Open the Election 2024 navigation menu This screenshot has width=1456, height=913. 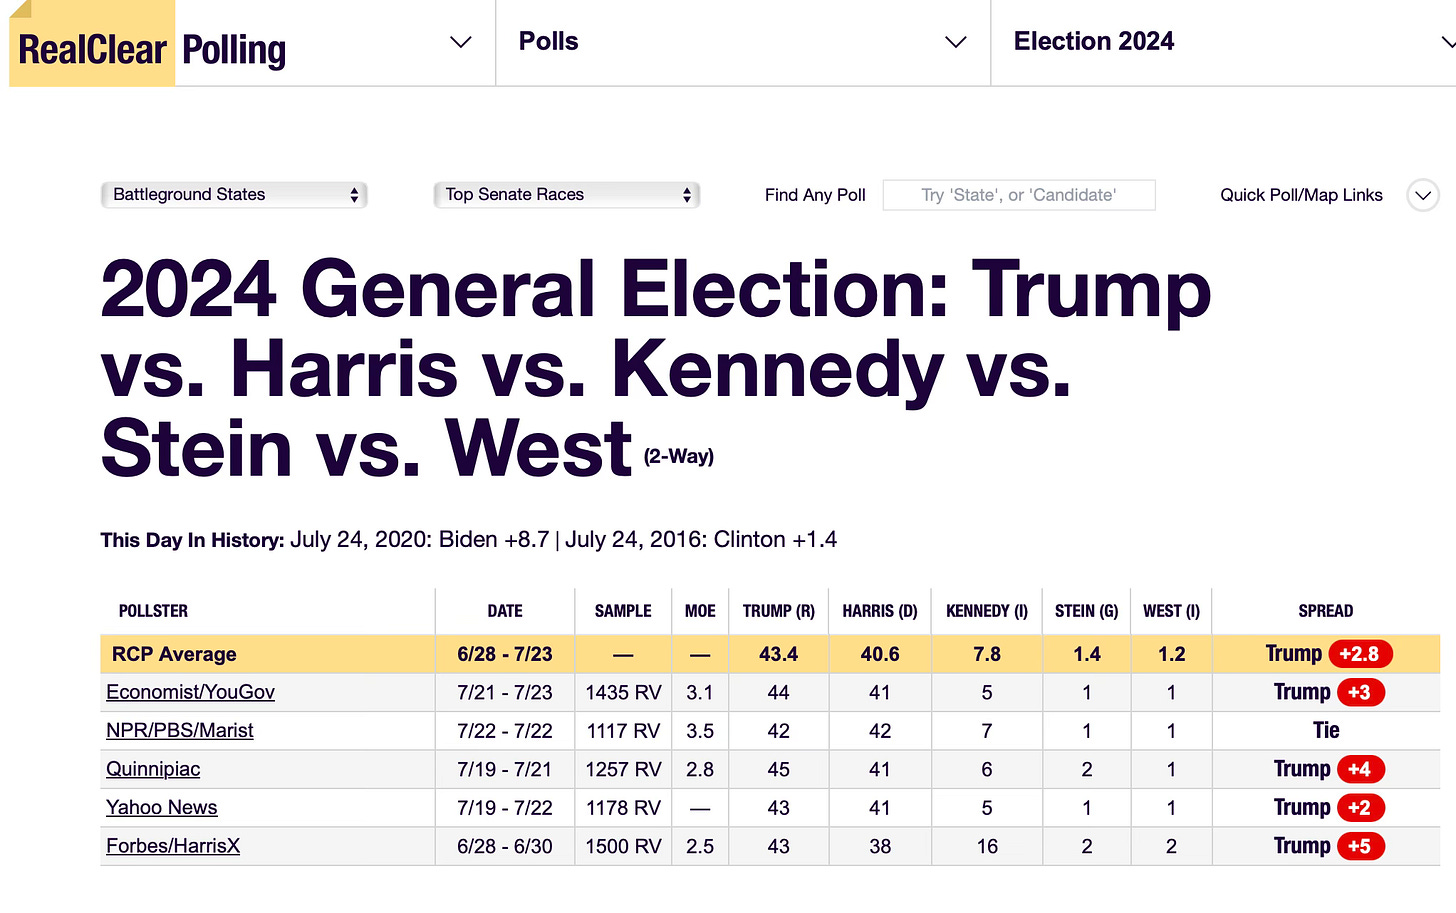click(x=1093, y=41)
